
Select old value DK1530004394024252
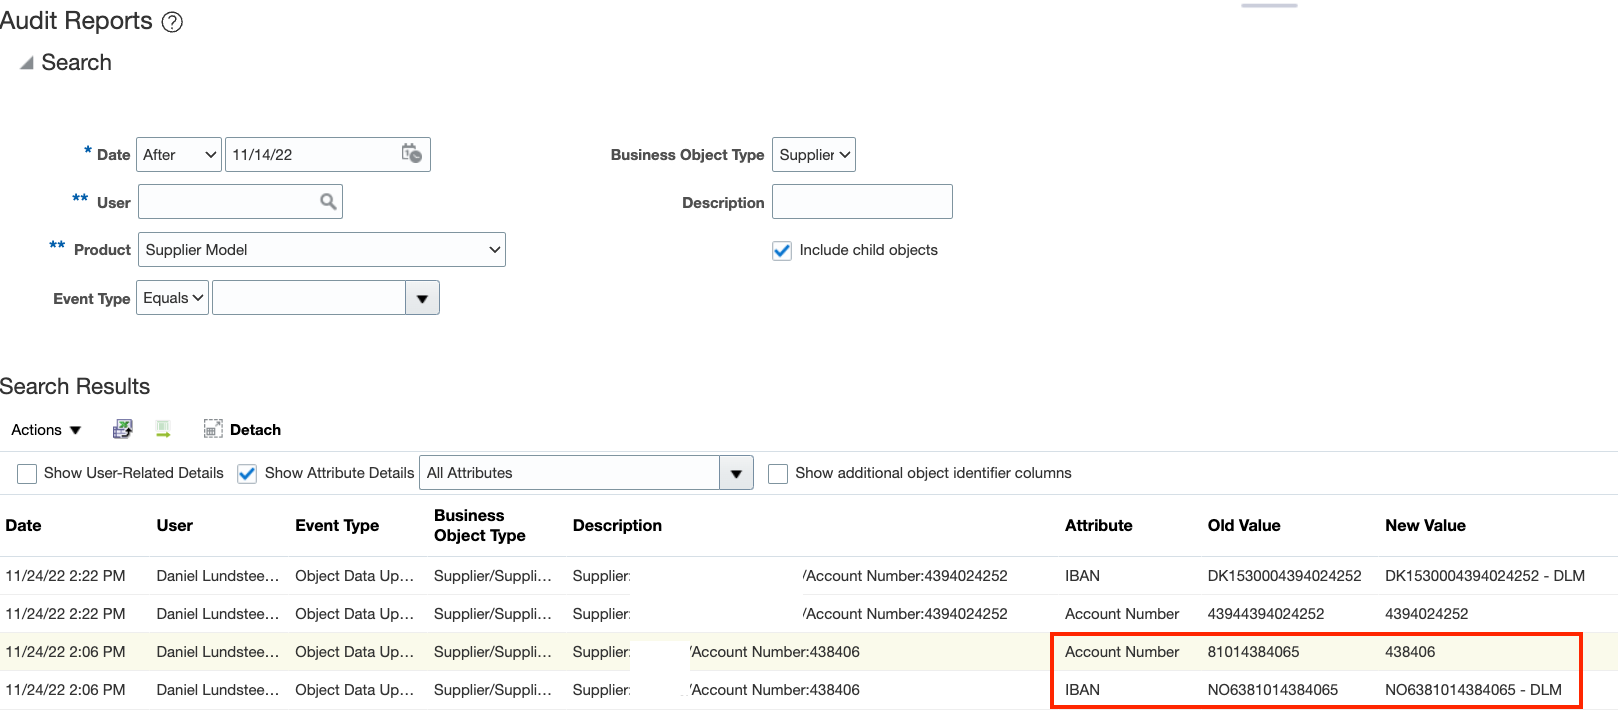(1285, 576)
